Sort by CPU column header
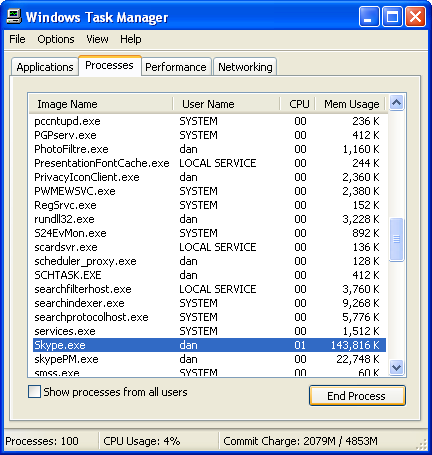Image resolution: width=432 pixels, height=455 pixels. 298,104
